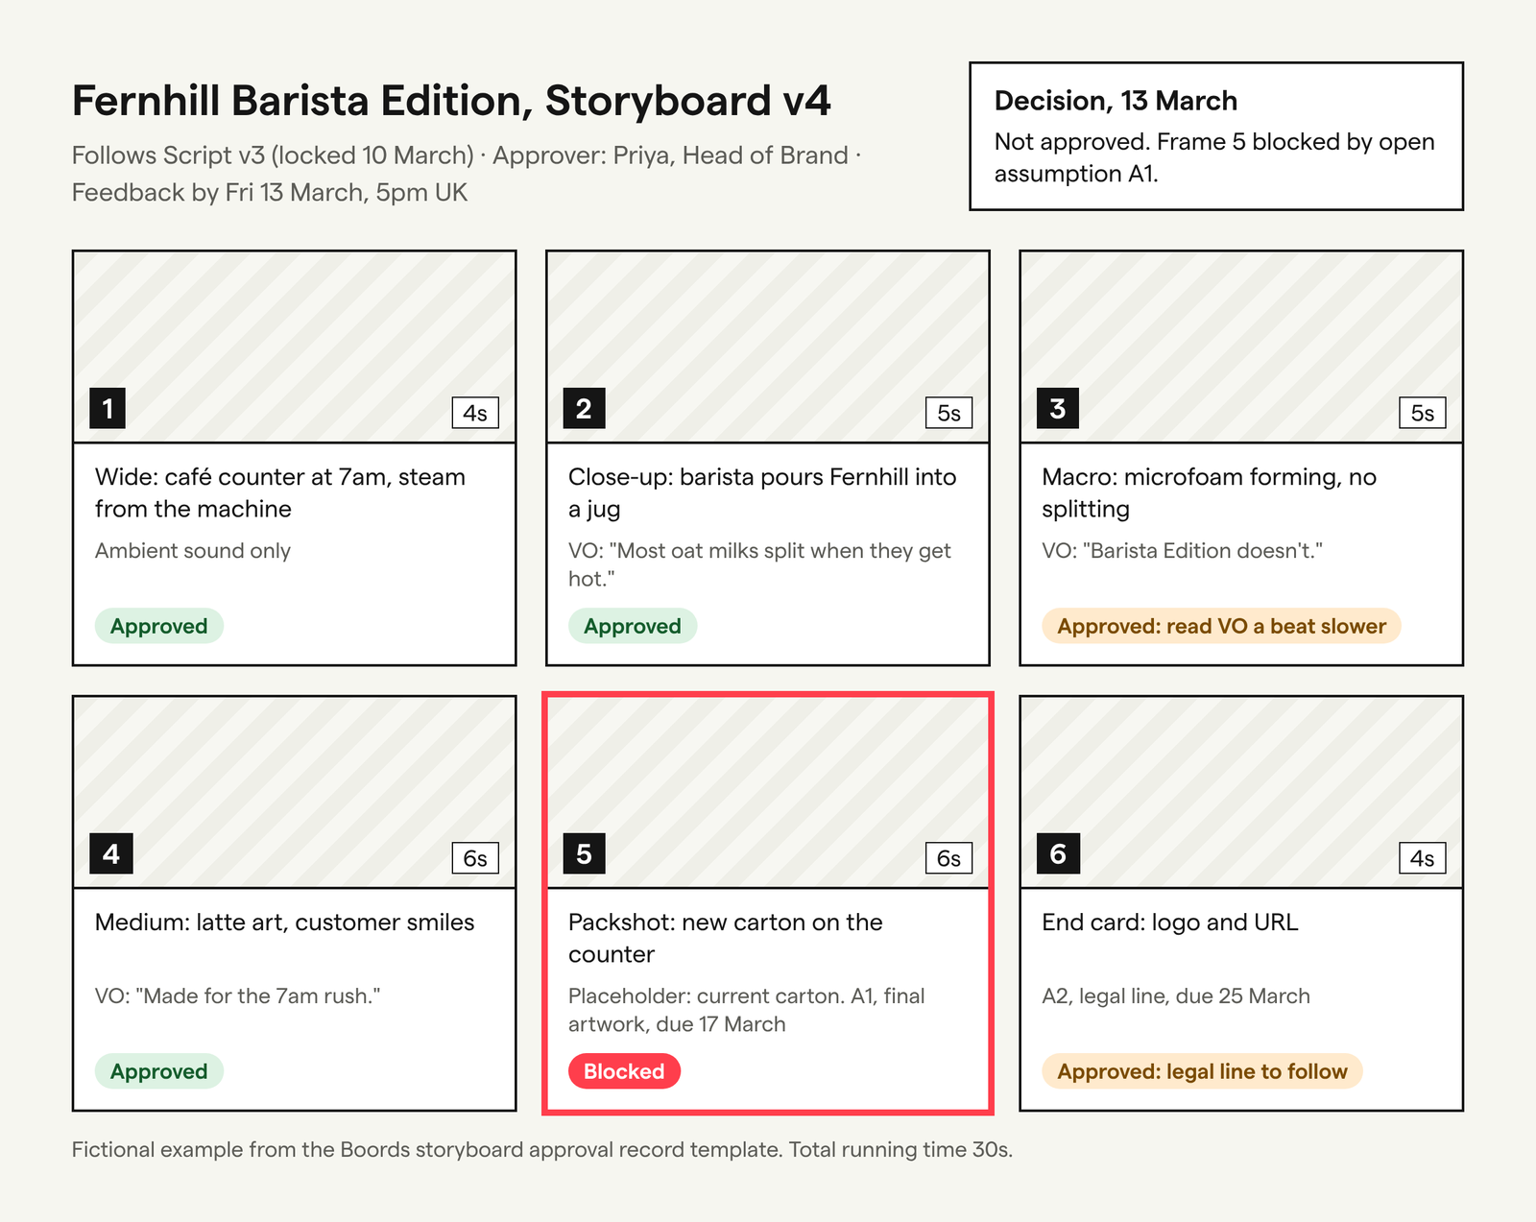The image size is (1536, 1222).
Task: Open the frame 6 end card thumbnail image
Action: click(1241, 792)
